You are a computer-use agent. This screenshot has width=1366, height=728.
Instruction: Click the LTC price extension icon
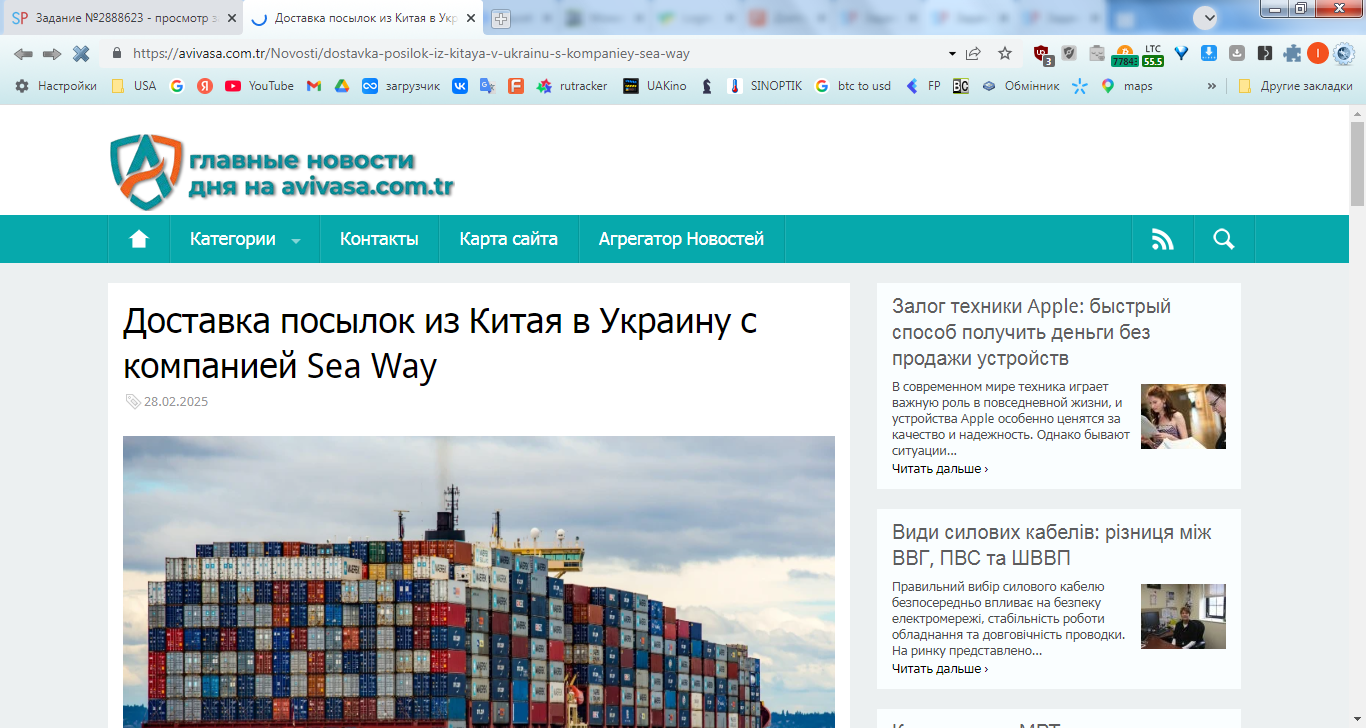(x=1153, y=55)
